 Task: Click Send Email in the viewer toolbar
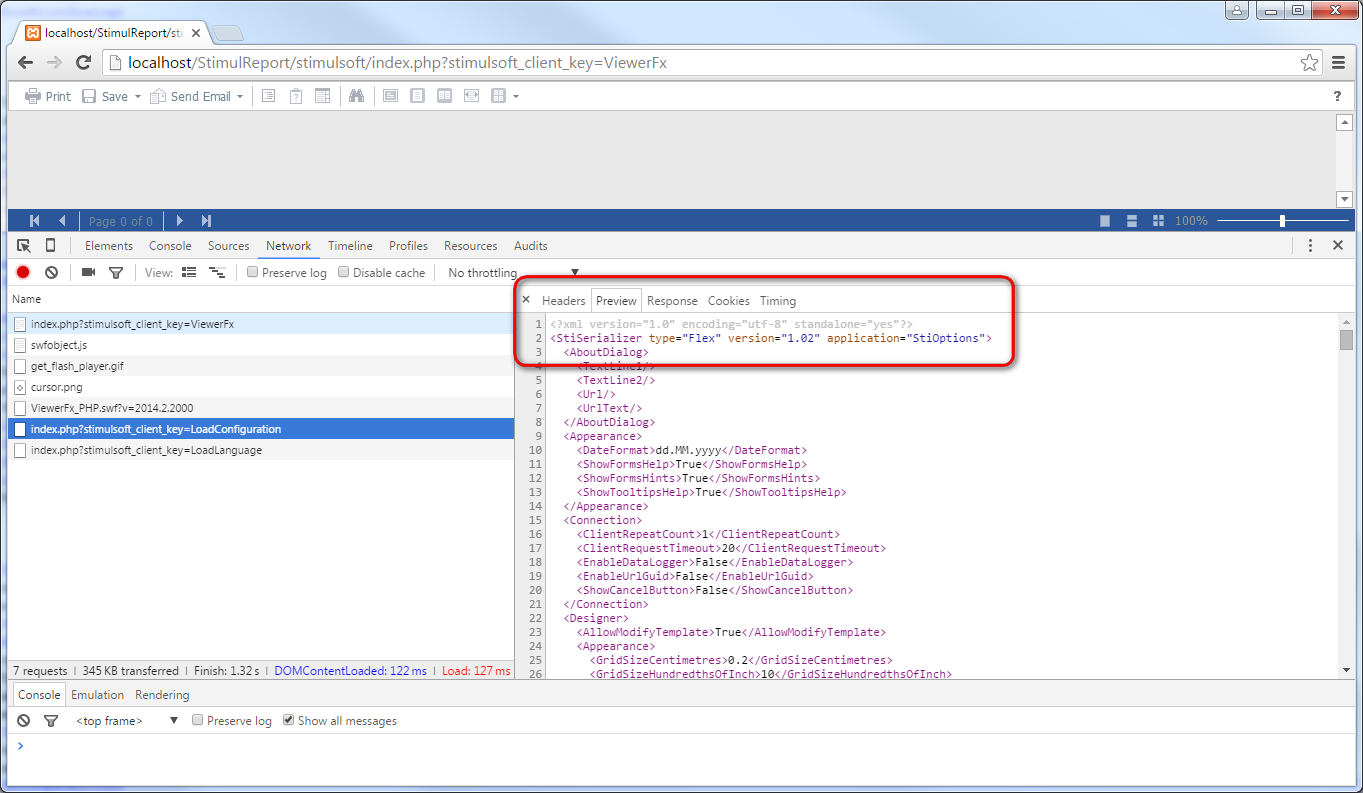click(190, 96)
